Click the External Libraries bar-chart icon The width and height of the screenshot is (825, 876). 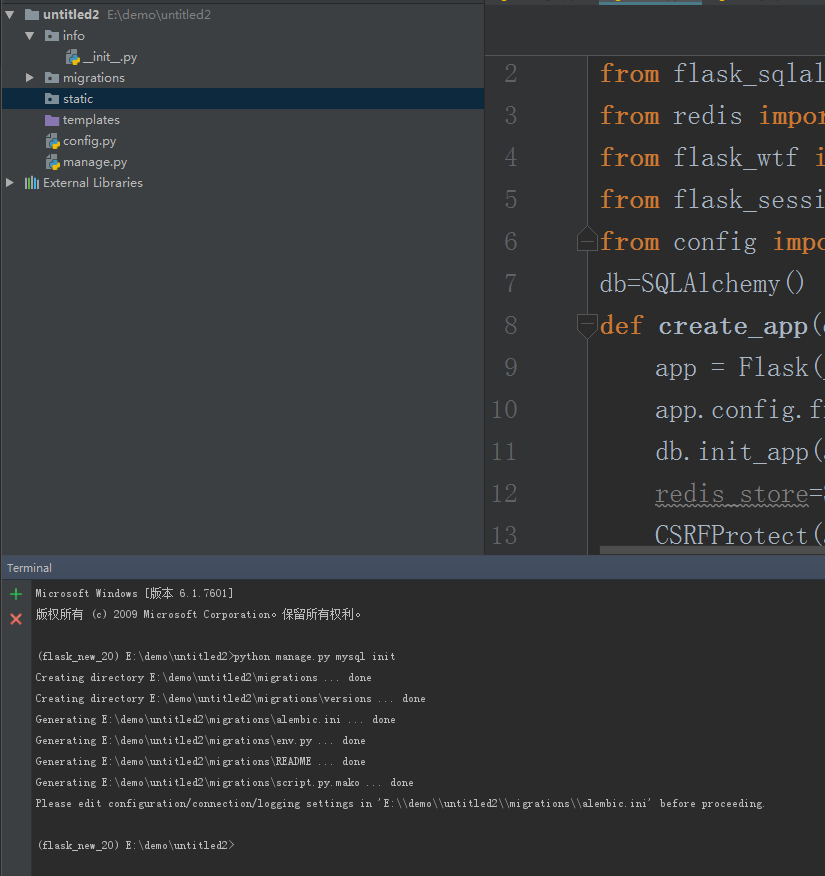tap(32, 183)
